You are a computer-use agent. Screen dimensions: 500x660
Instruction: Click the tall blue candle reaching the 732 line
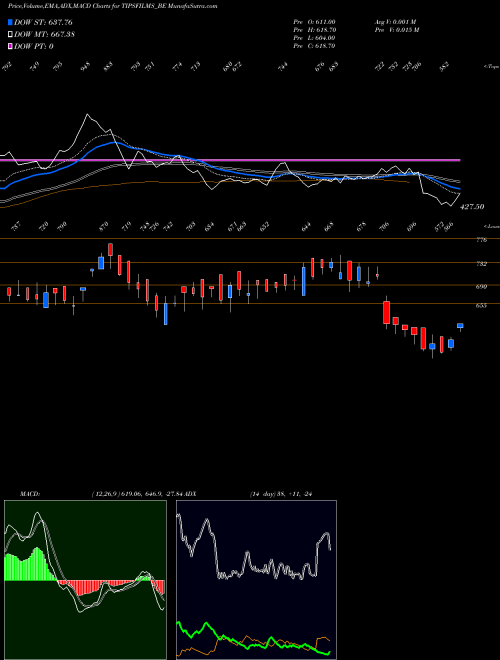click(303, 281)
